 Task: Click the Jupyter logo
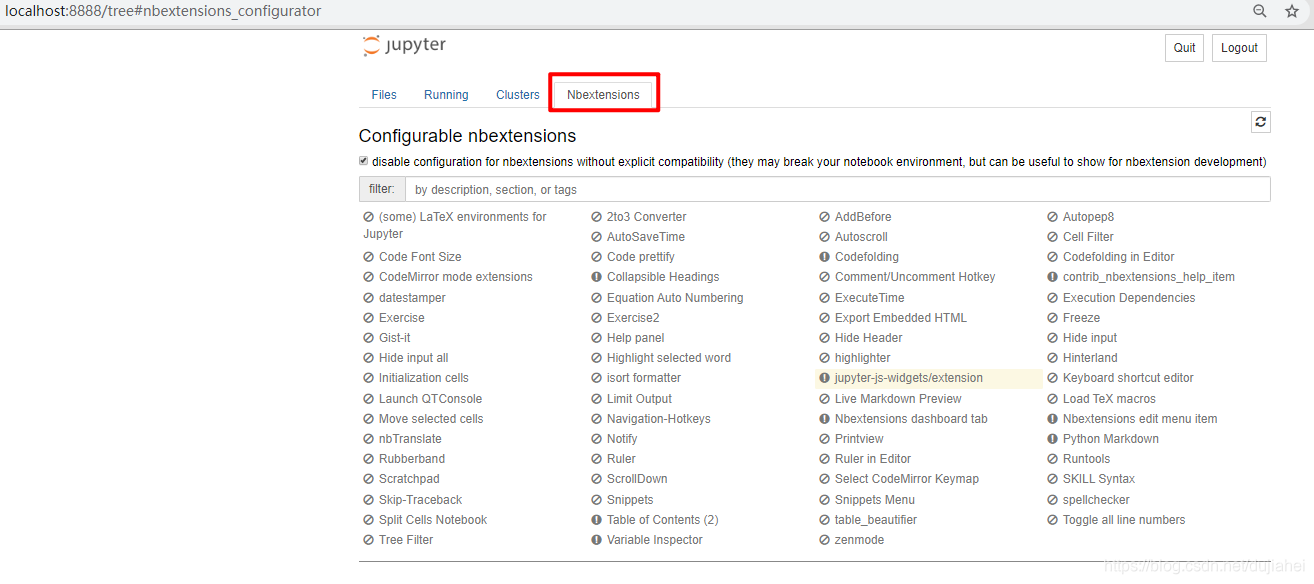[x=404, y=46]
